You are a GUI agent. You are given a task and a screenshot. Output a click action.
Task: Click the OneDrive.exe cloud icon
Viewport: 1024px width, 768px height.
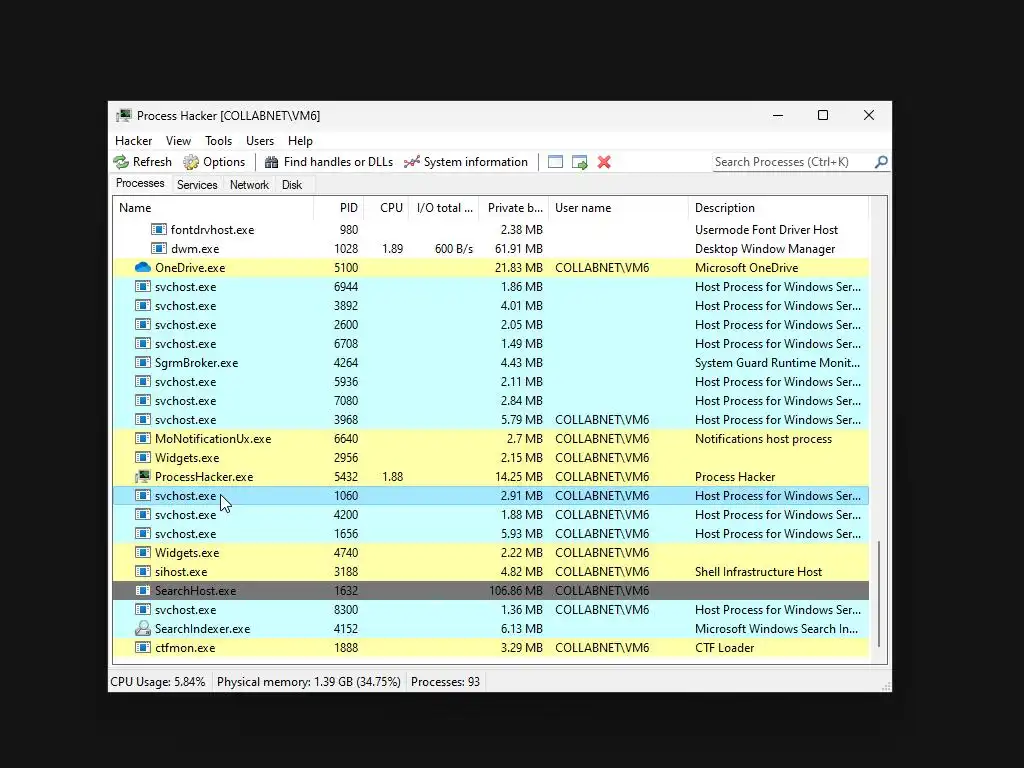[x=142, y=268]
